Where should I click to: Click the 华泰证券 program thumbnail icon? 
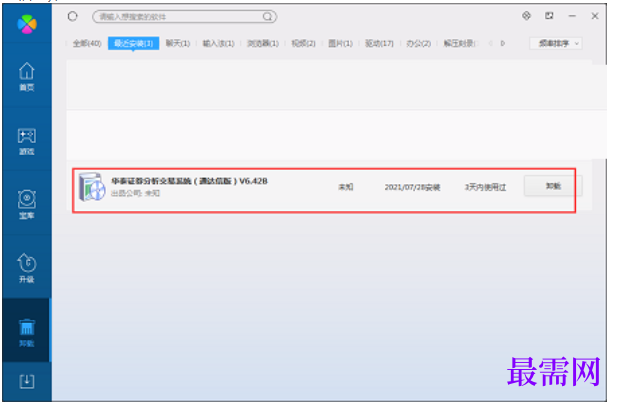click(92, 187)
